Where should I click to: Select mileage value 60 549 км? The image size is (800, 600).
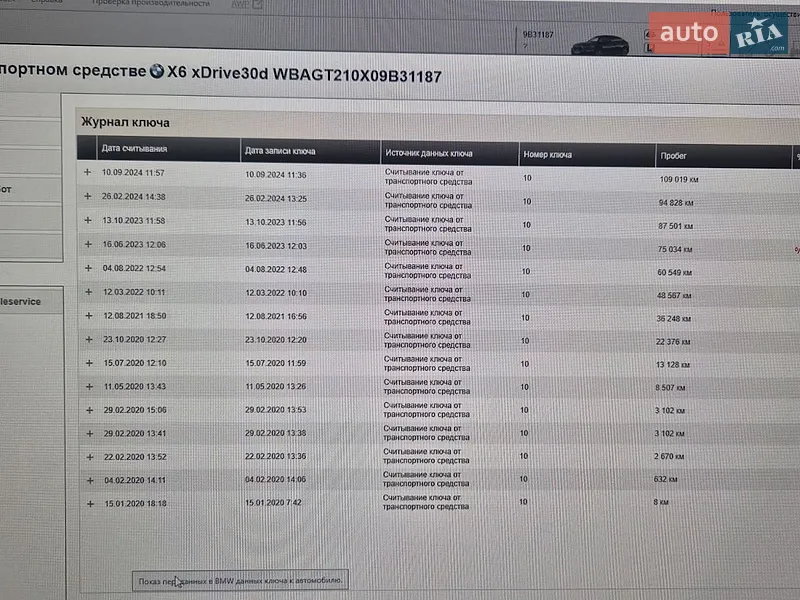pyautogui.click(x=674, y=273)
